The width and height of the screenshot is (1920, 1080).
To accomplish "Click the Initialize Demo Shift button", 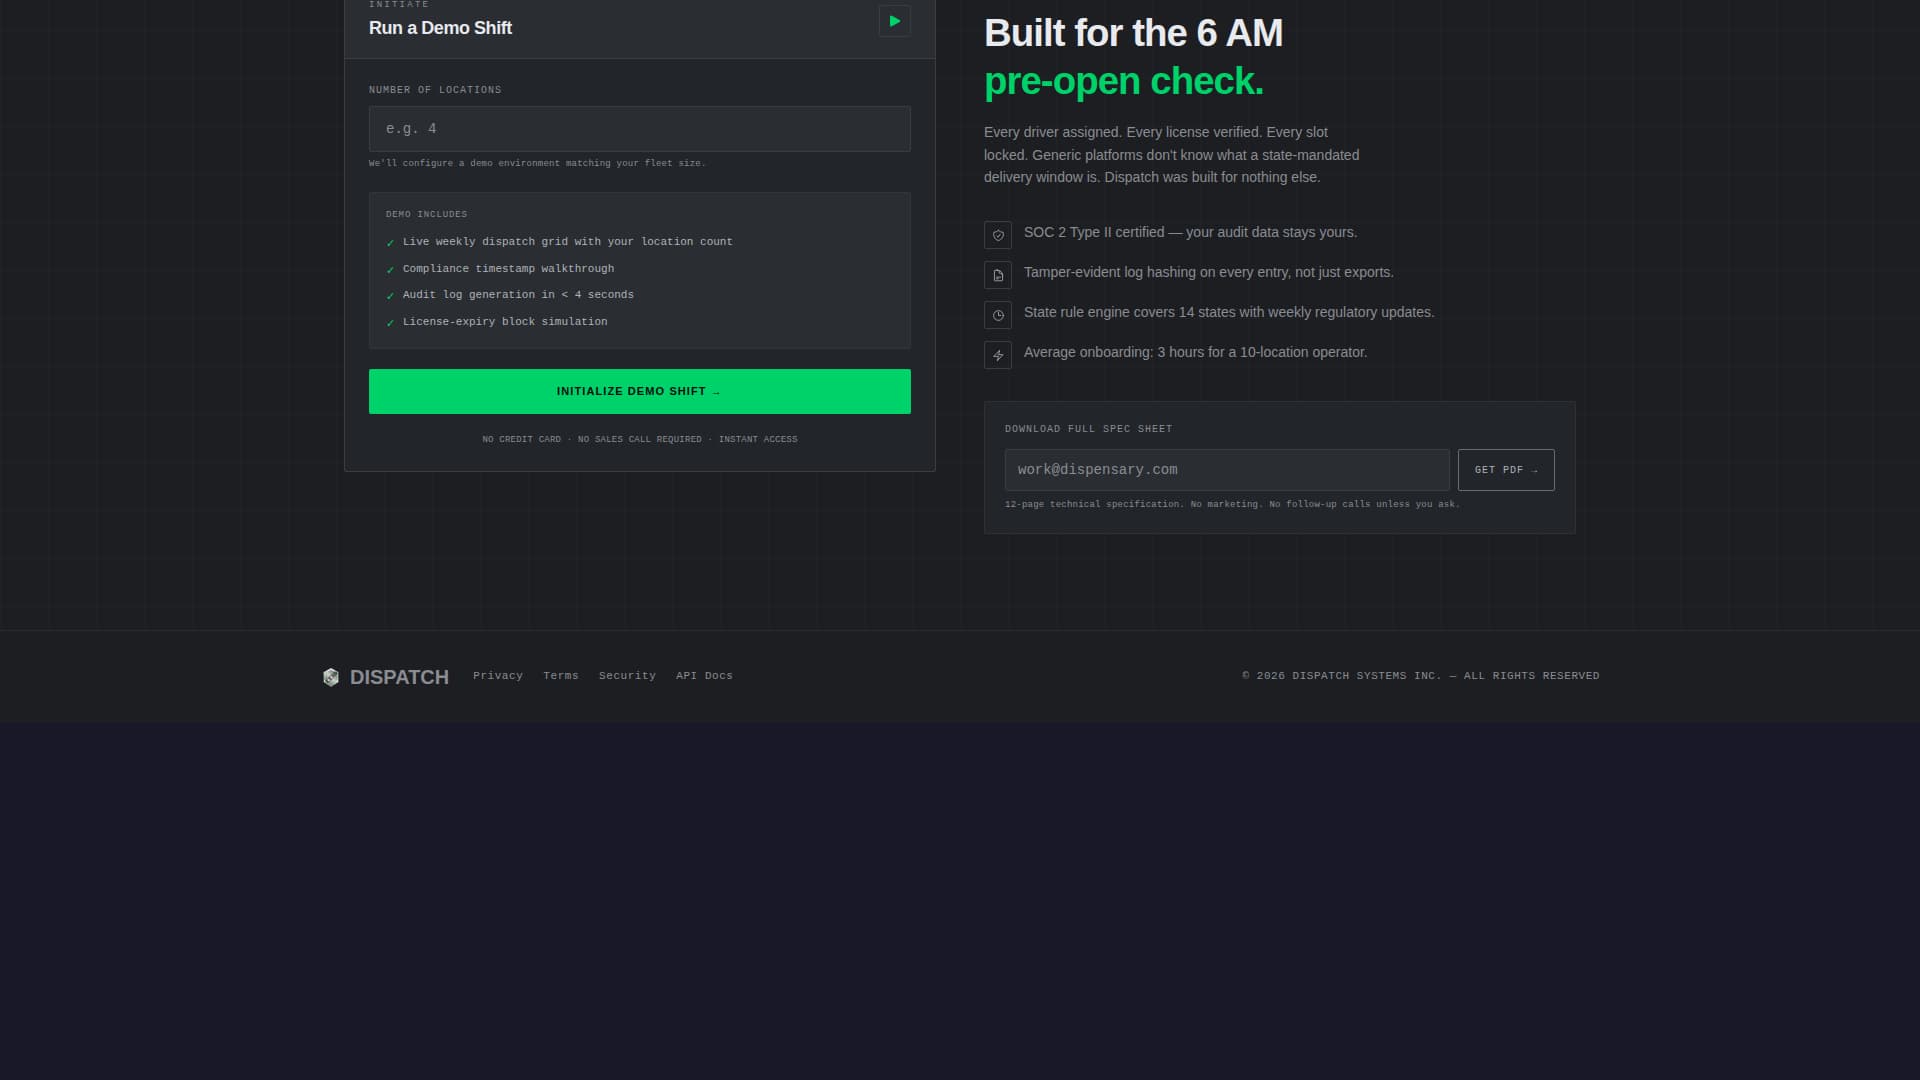I will [x=640, y=391].
